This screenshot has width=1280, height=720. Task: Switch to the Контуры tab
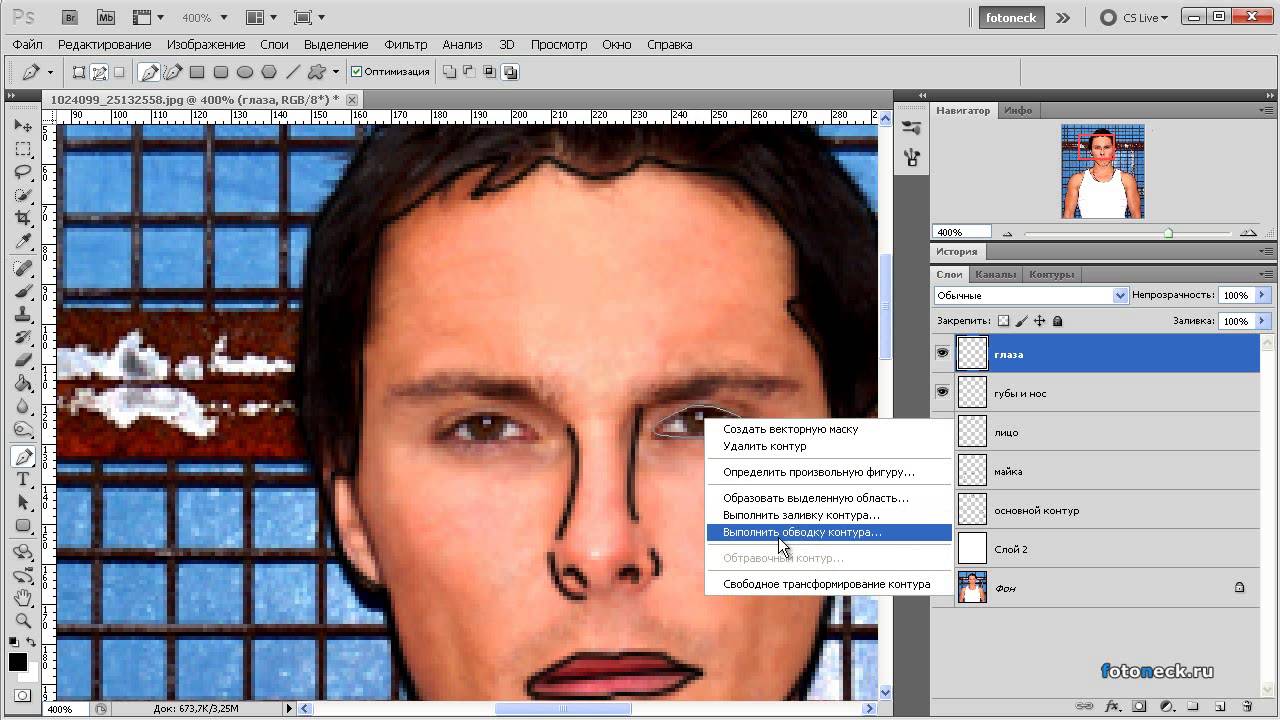tap(1051, 274)
